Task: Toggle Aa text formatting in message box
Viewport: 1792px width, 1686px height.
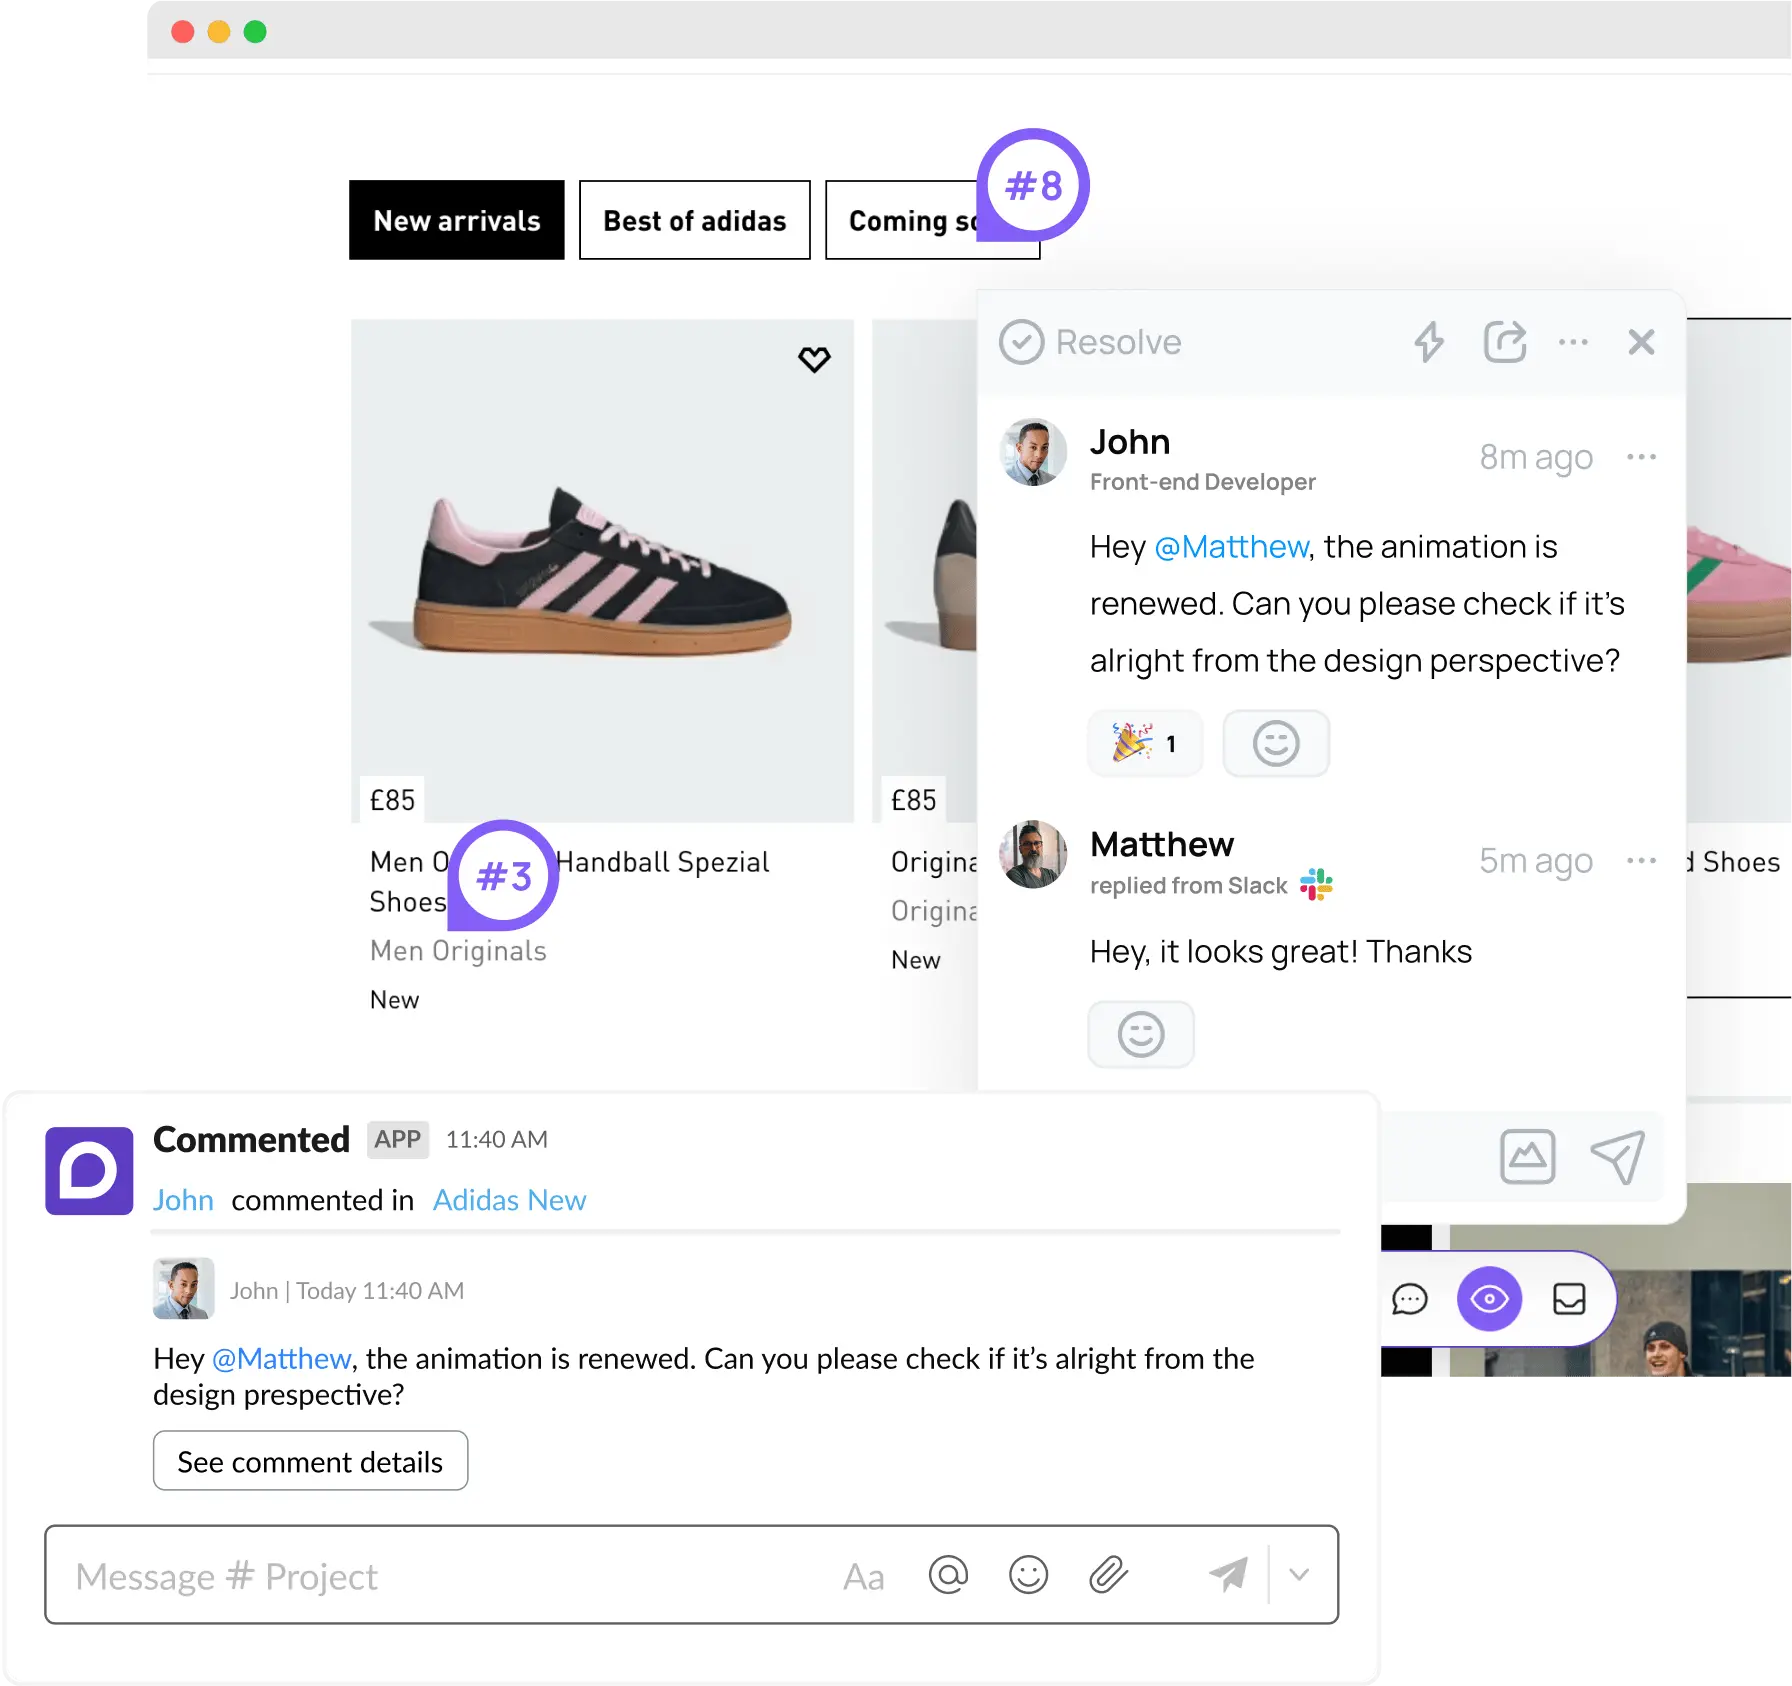Action: coord(863,1576)
